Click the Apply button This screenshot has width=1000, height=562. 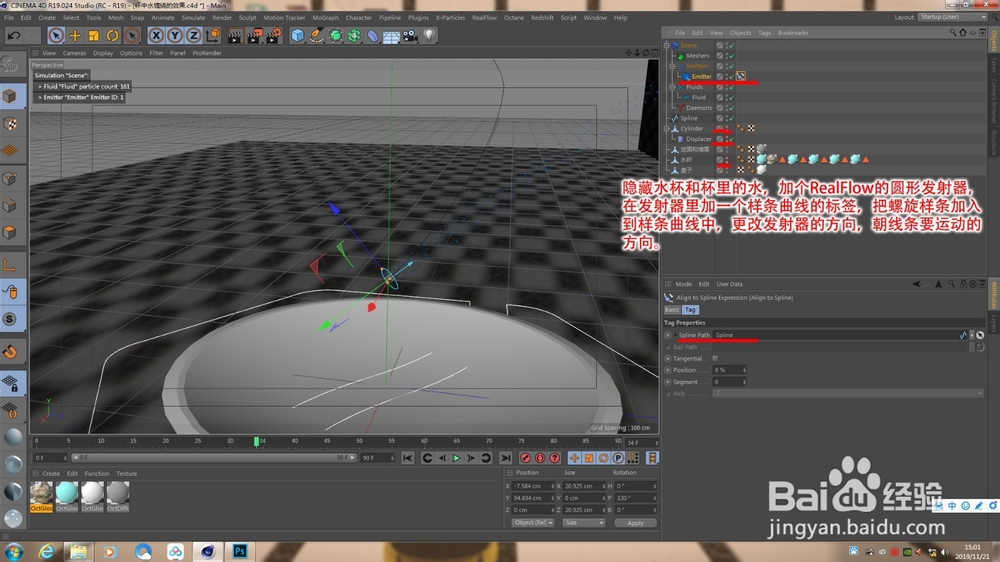(635, 523)
